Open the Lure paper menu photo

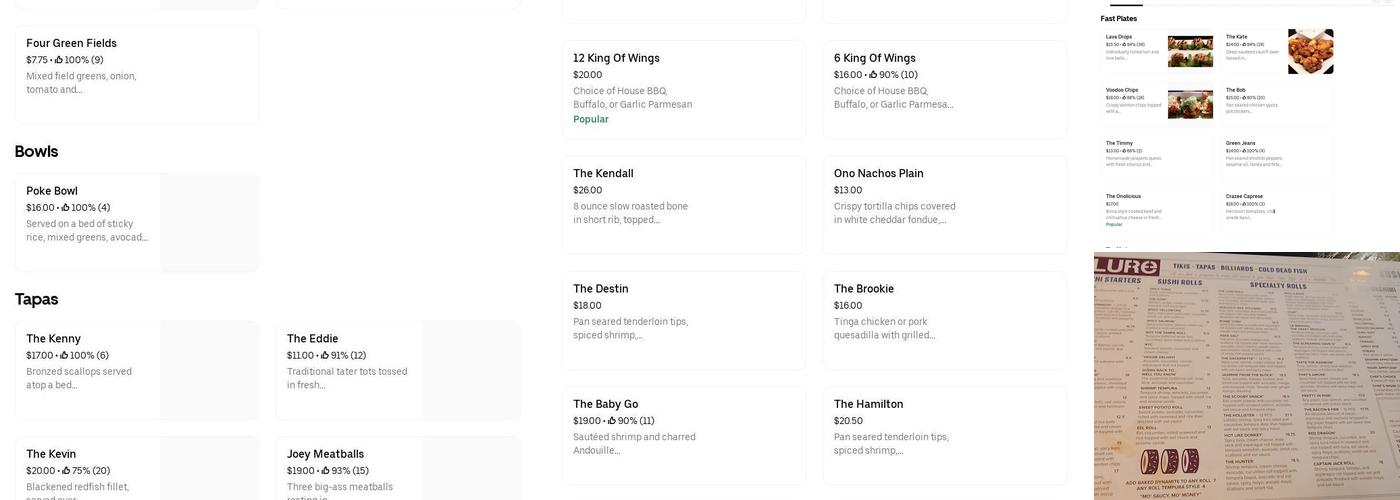[1246, 376]
